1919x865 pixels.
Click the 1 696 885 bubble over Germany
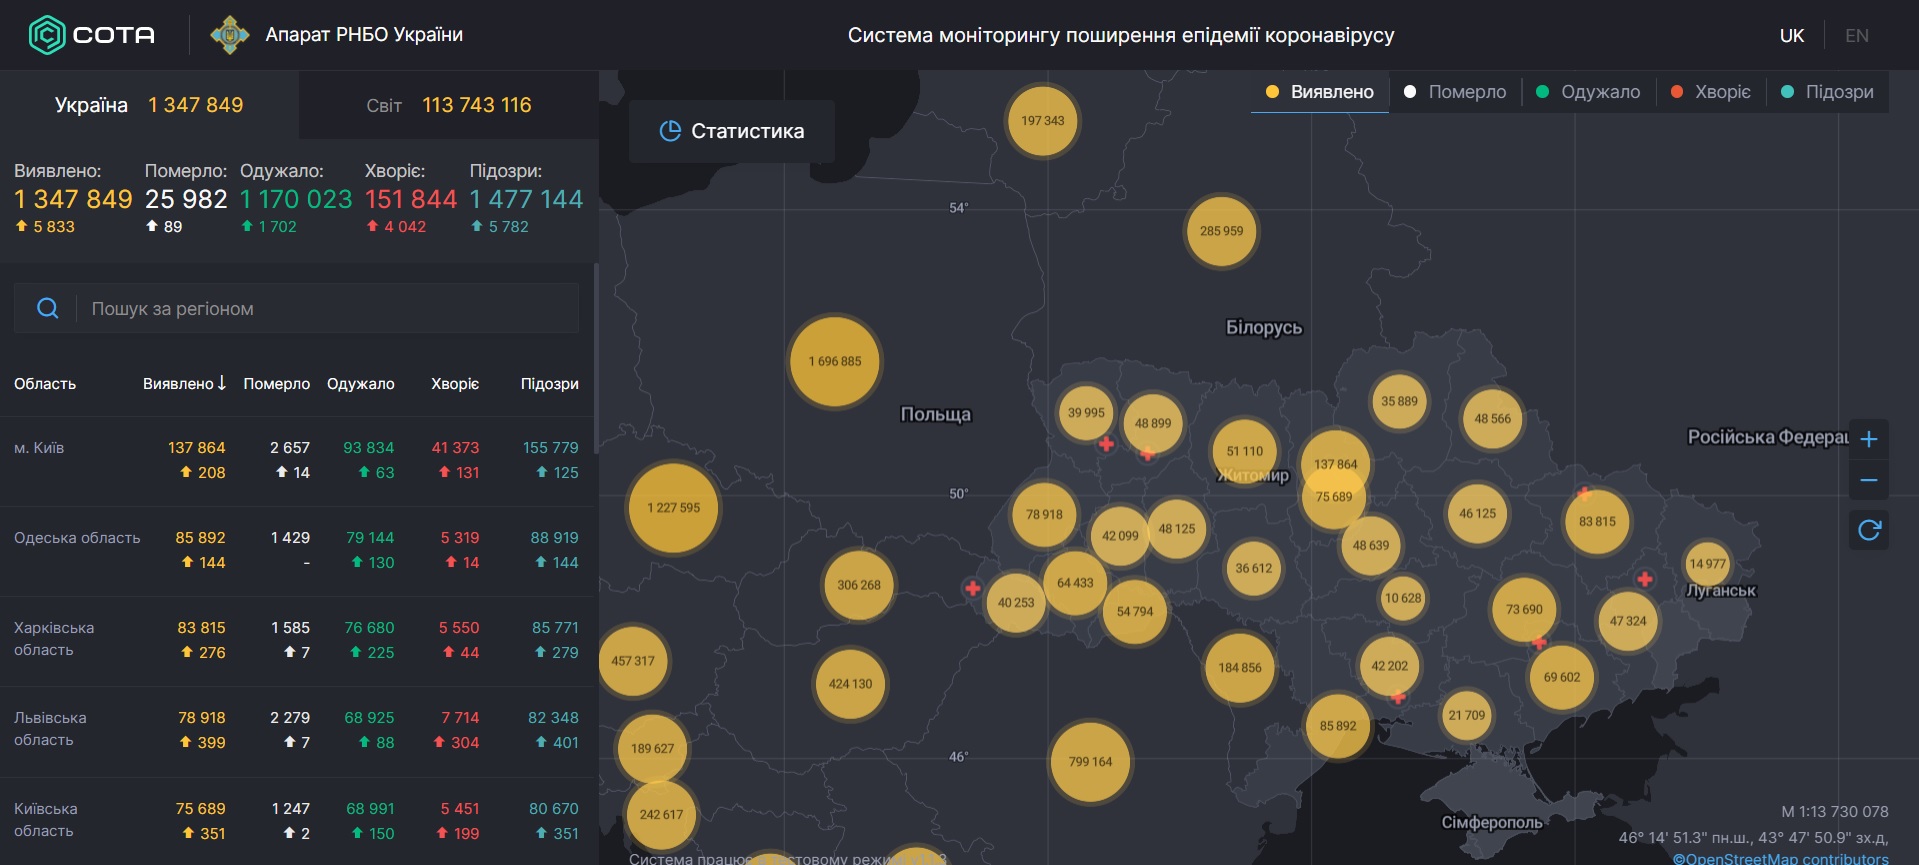pyautogui.click(x=835, y=362)
